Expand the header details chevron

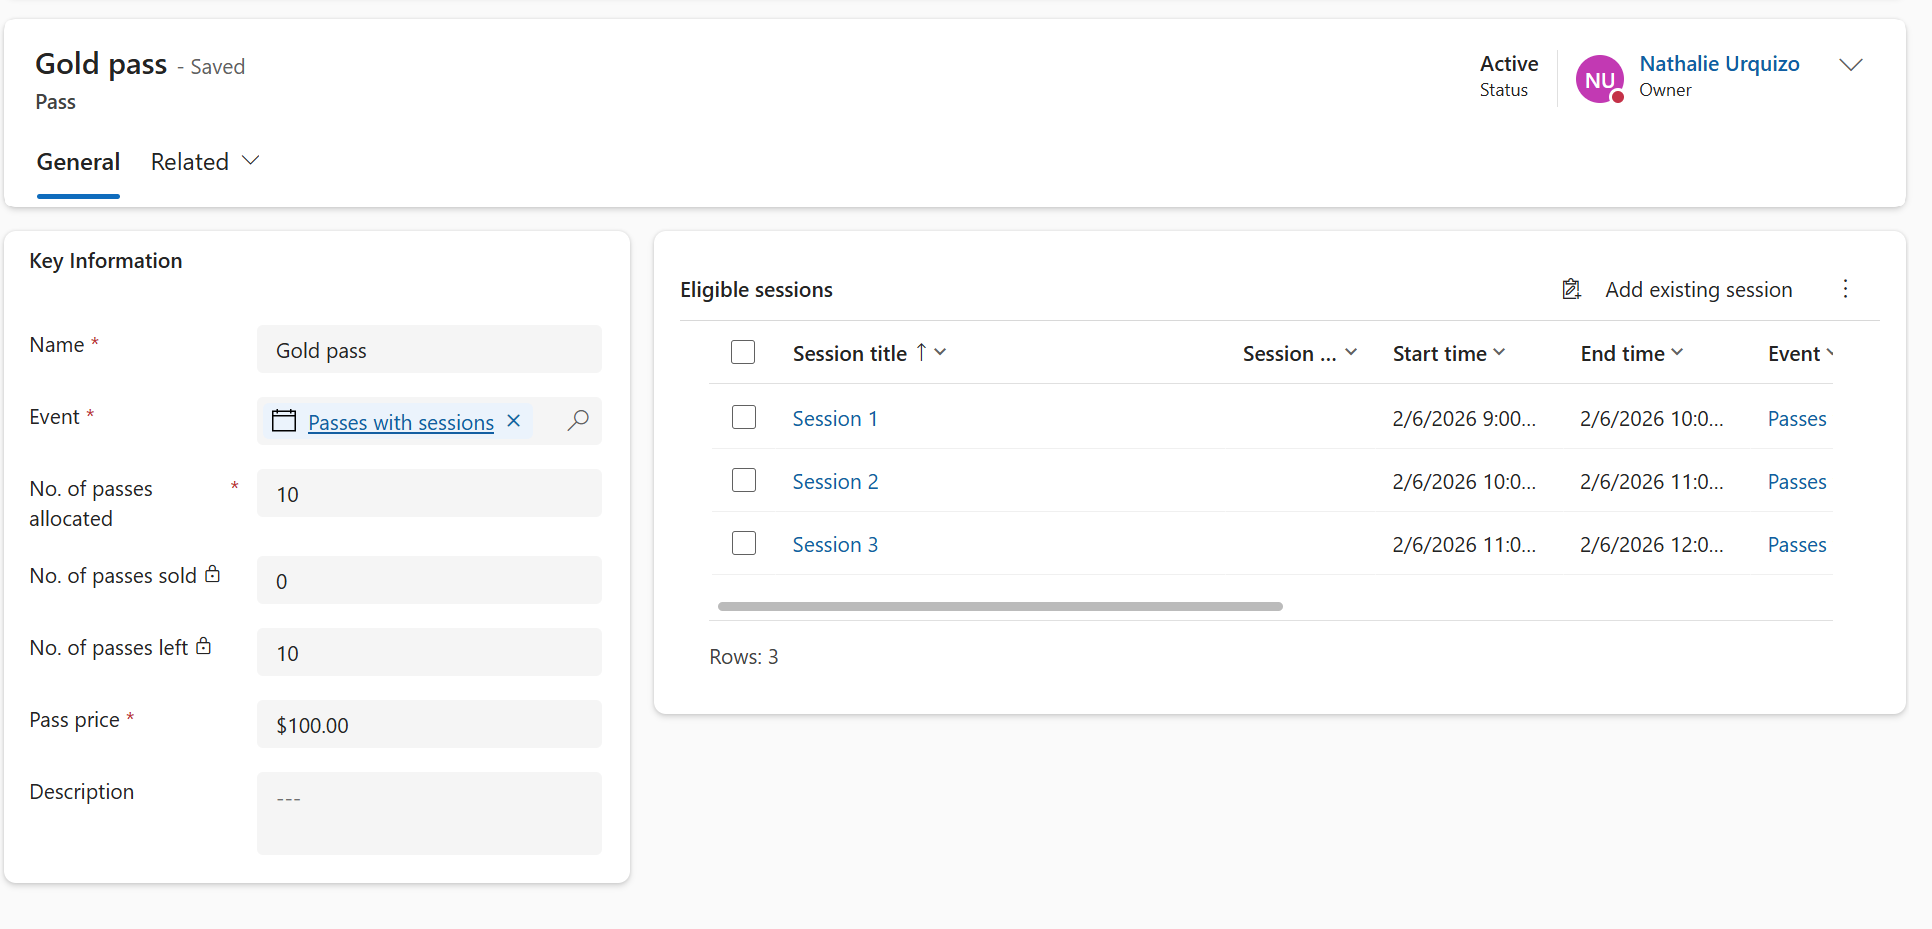(1851, 65)
